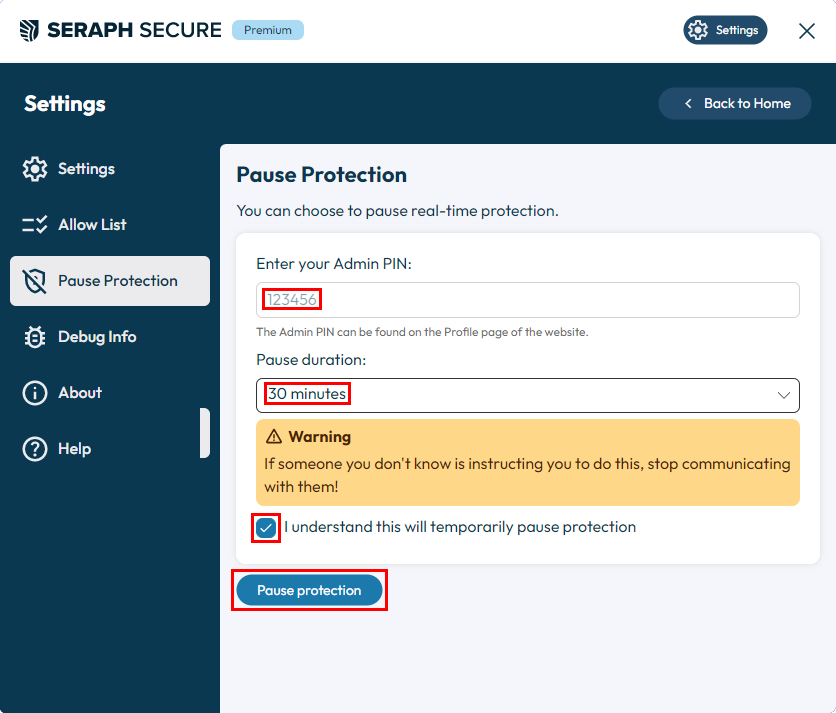836x713 pixels.
Task: Select the Settings gear icon in the sidebar
Action: pos(35,169)
